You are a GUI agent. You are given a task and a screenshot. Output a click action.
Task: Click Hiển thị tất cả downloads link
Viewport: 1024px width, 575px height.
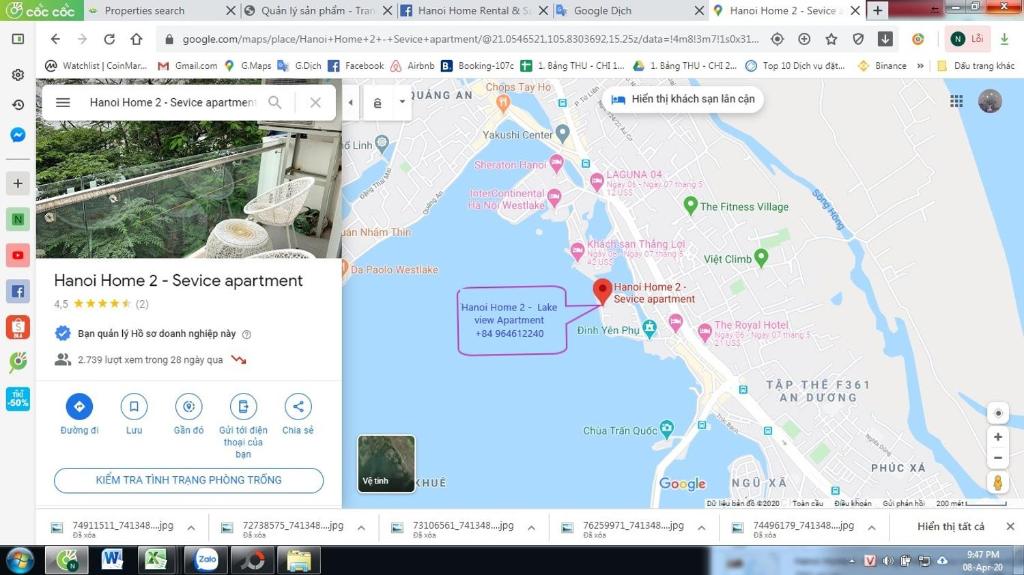coord(950,527)
